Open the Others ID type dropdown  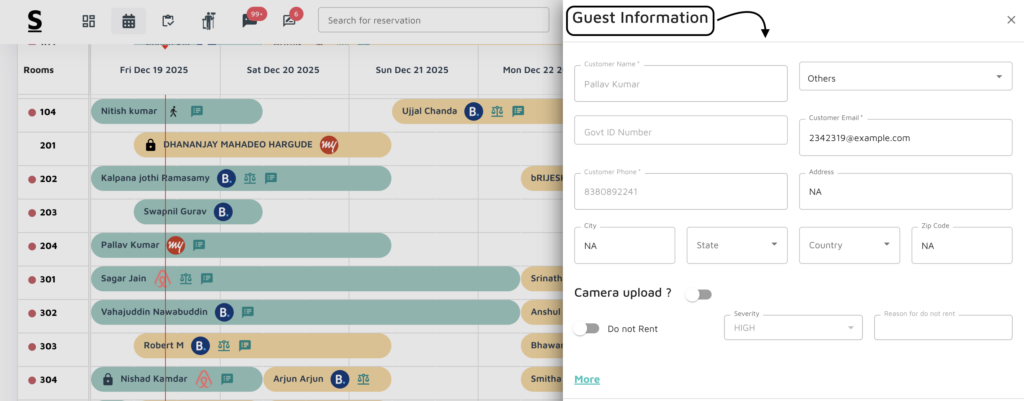tap(905, 78)
